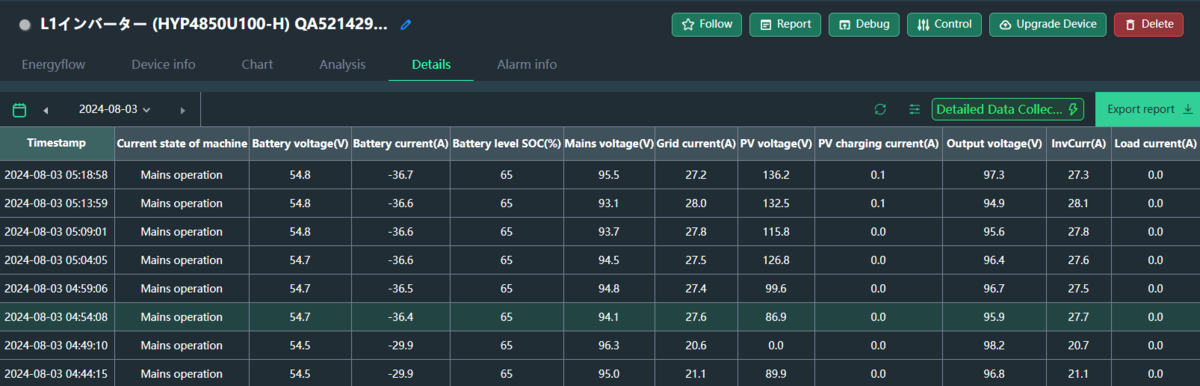Click the pencil edit icon beside device name
1200x386 pixels.
[x=405, y=24]
